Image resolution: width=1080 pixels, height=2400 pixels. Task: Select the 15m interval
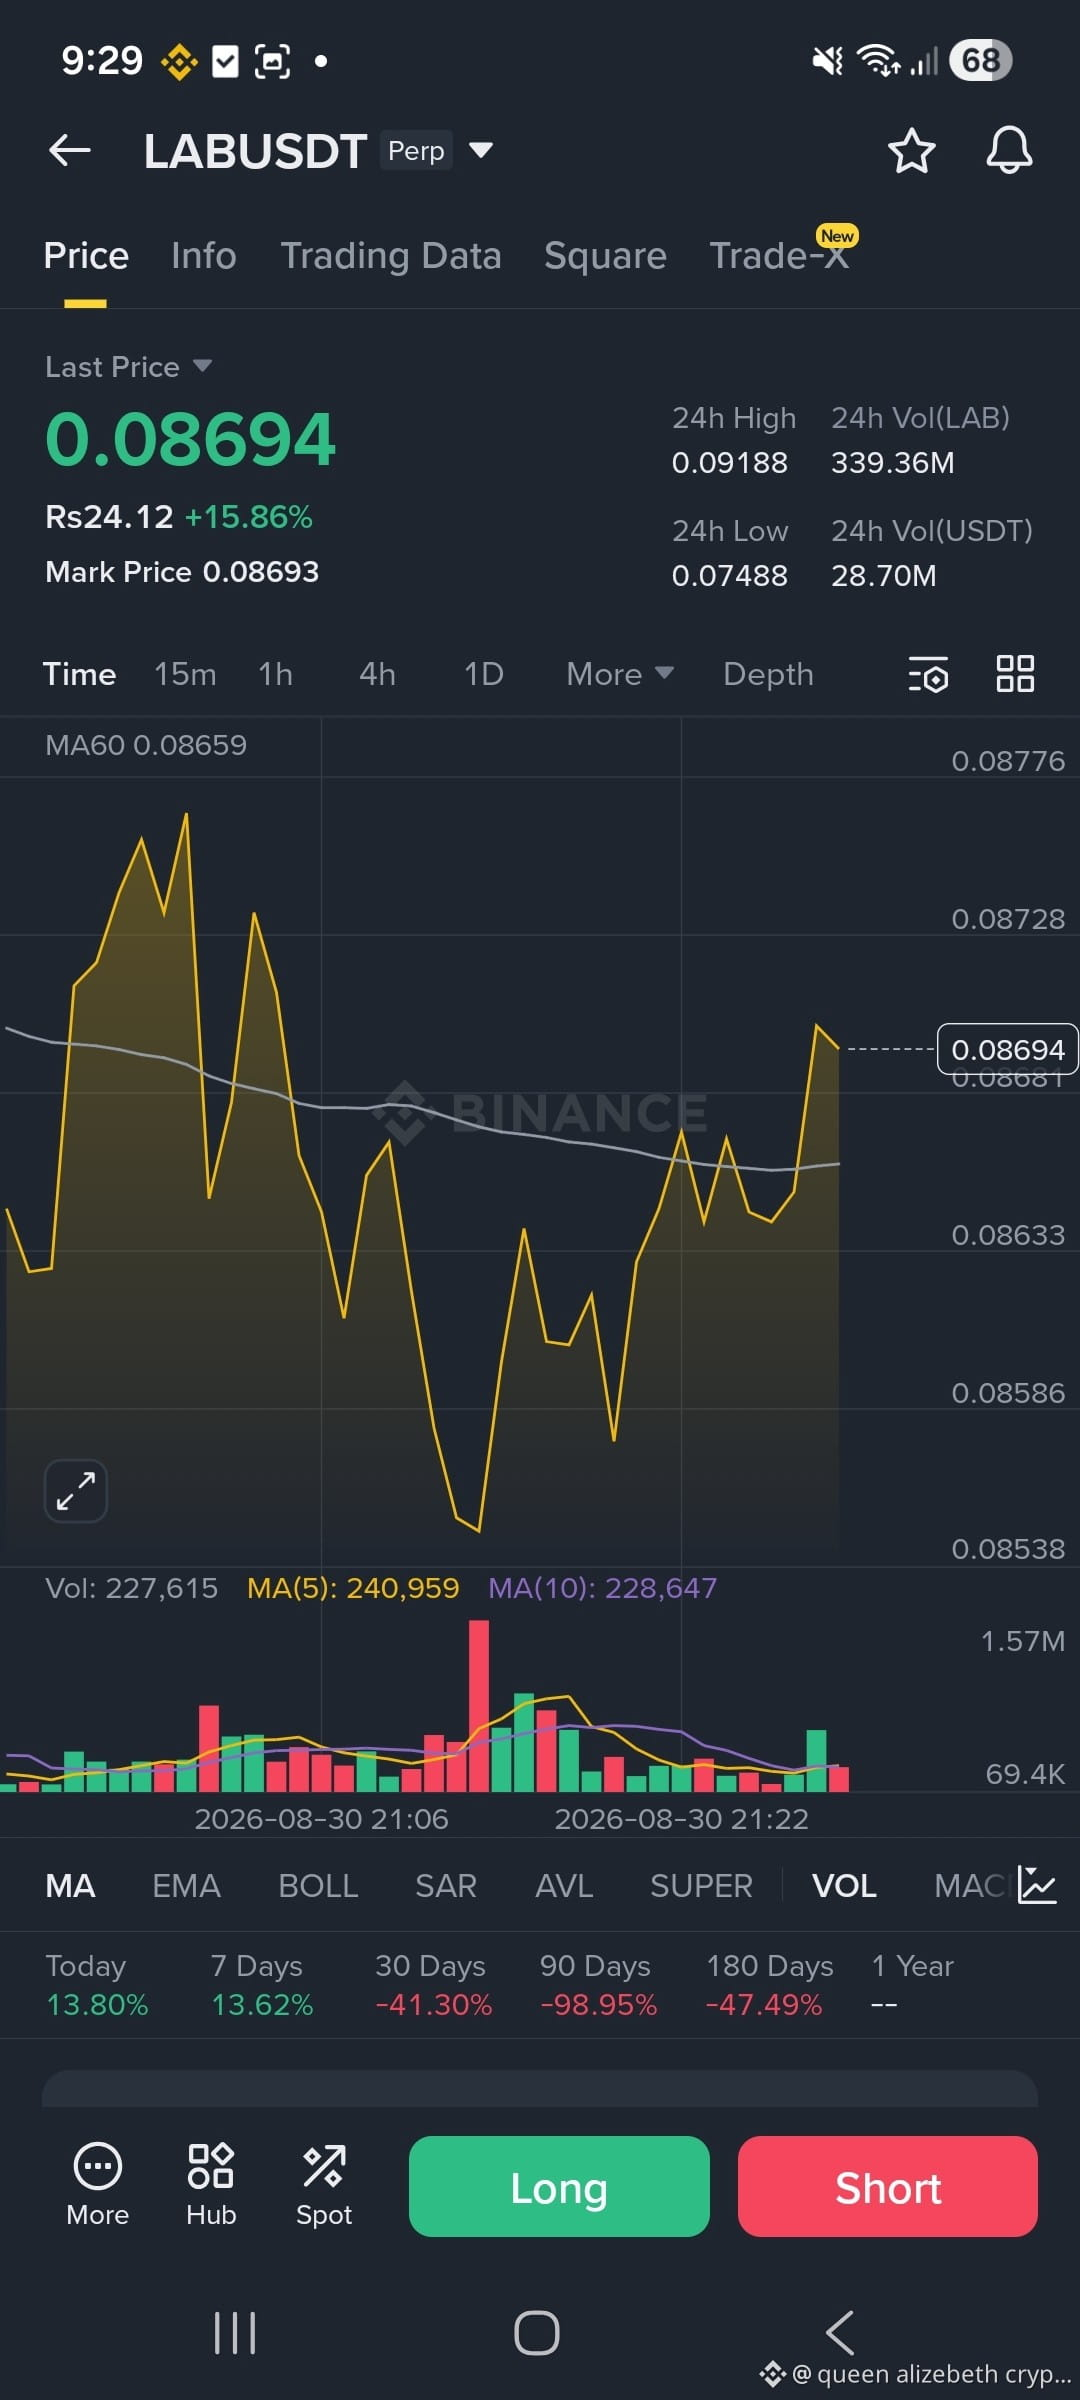pos(185,674)
